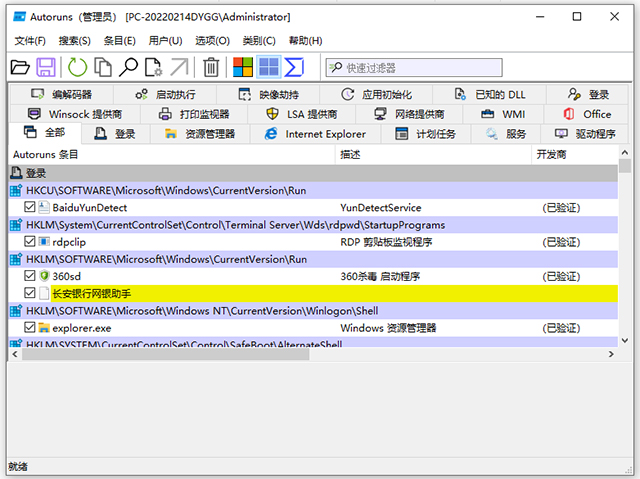Switch to the 驱动程序 tab
Image resolution: width=640 pixels, height=479 pixels.
pyautogui.click(x=584, y=134)
